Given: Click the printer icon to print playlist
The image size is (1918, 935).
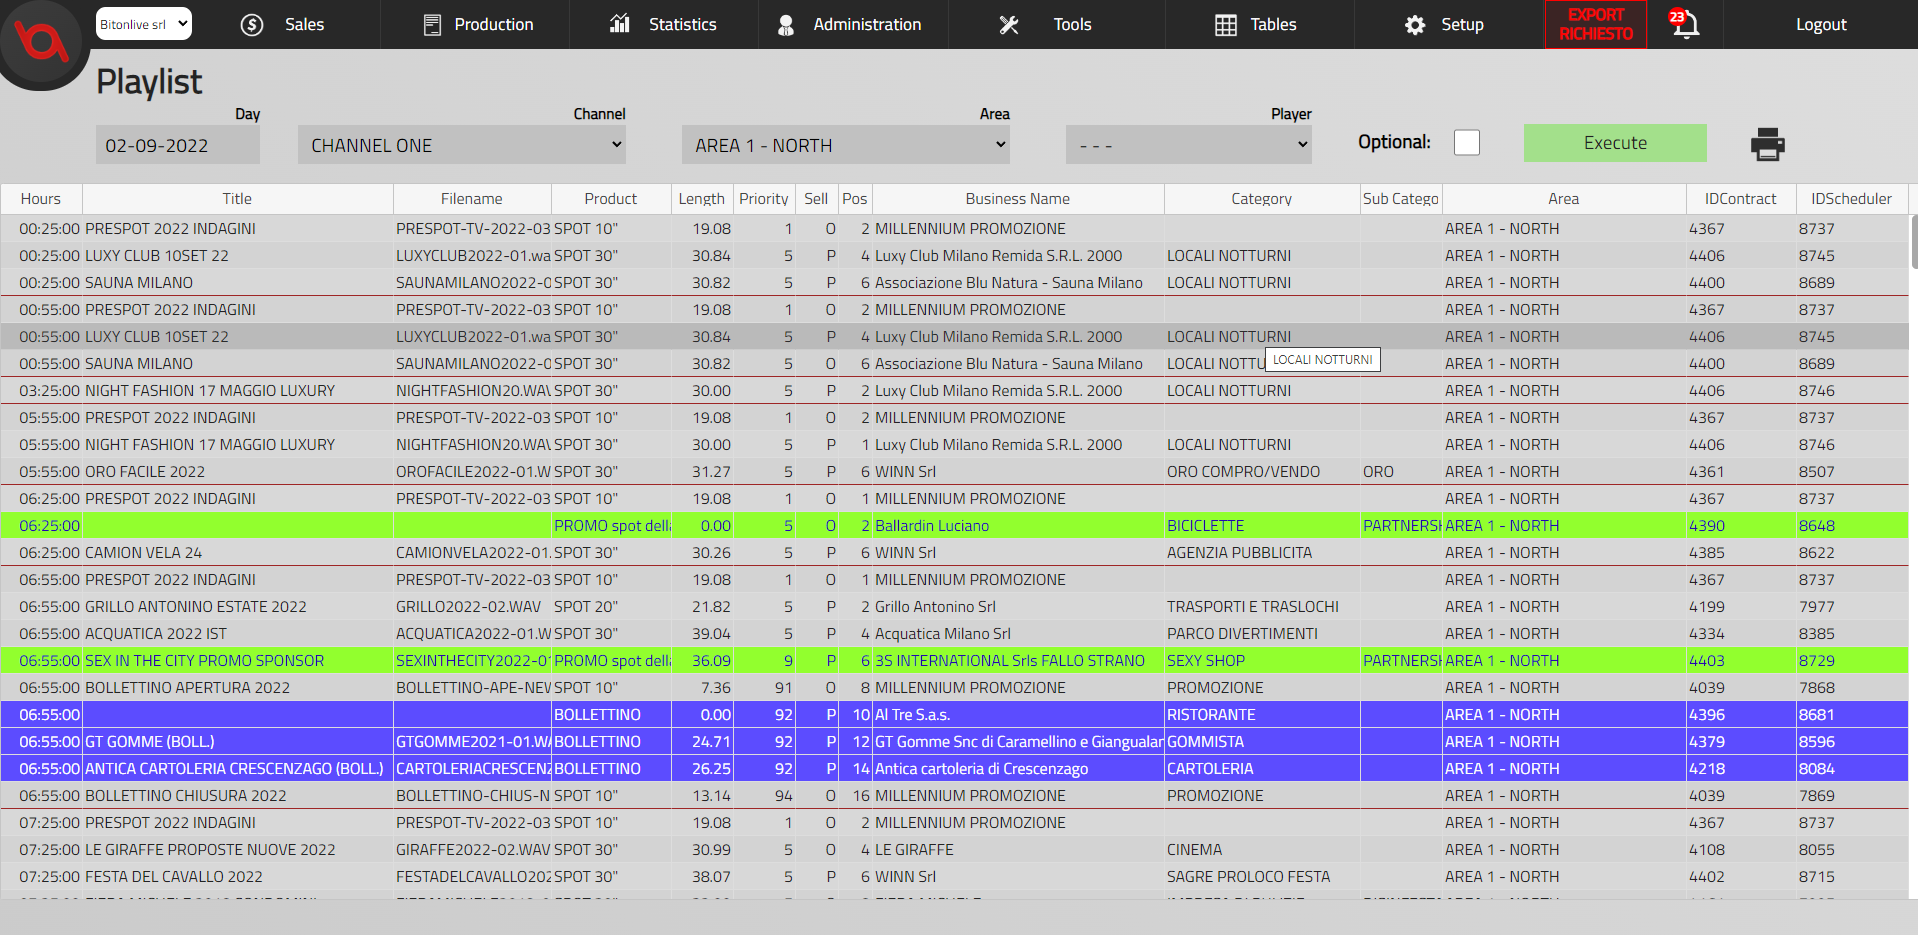Looking at the screenshot, I should pyautogui.click(x=1768, y=144).
